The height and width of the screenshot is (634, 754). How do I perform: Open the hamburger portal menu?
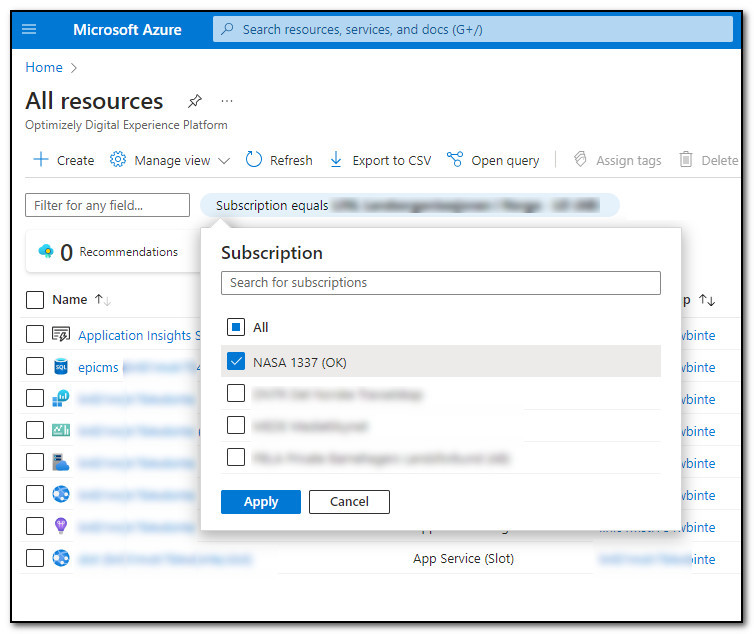pos(29,29)
